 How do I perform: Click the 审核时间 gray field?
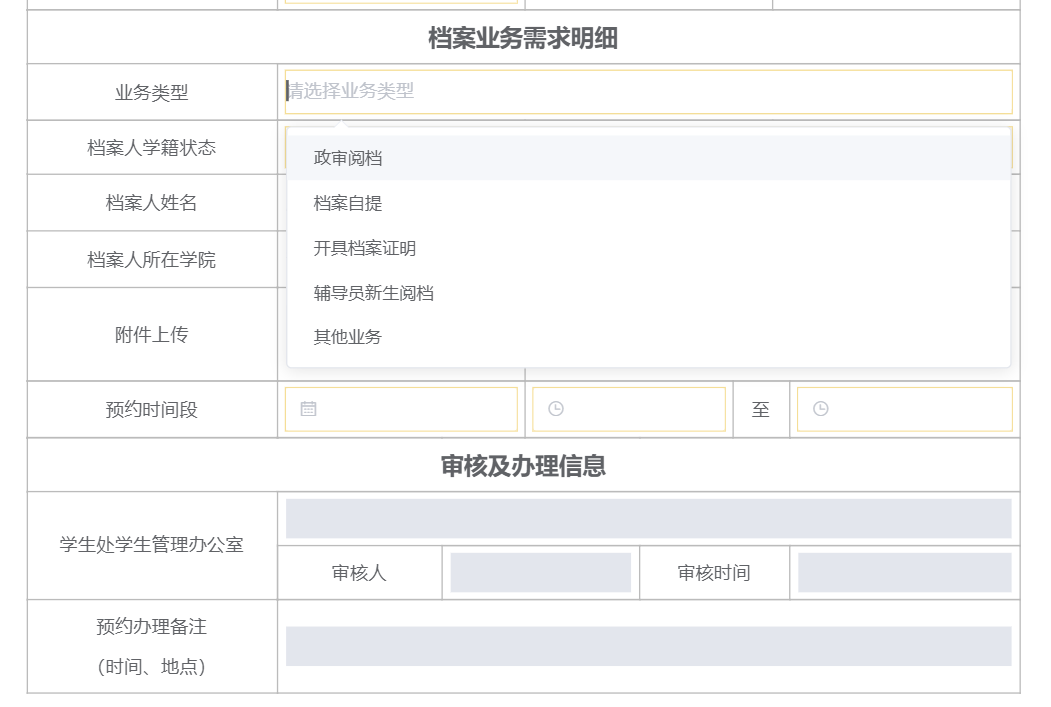click(904, 573)
